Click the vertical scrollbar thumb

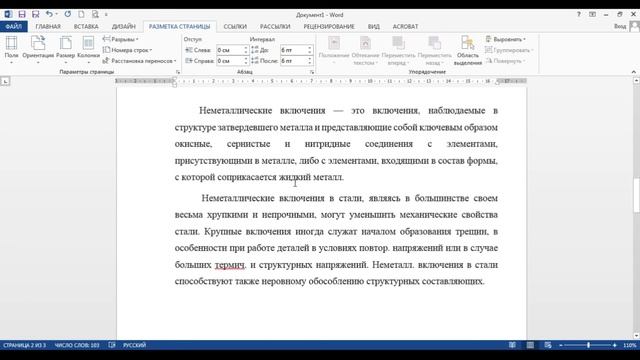pos(636,195)
